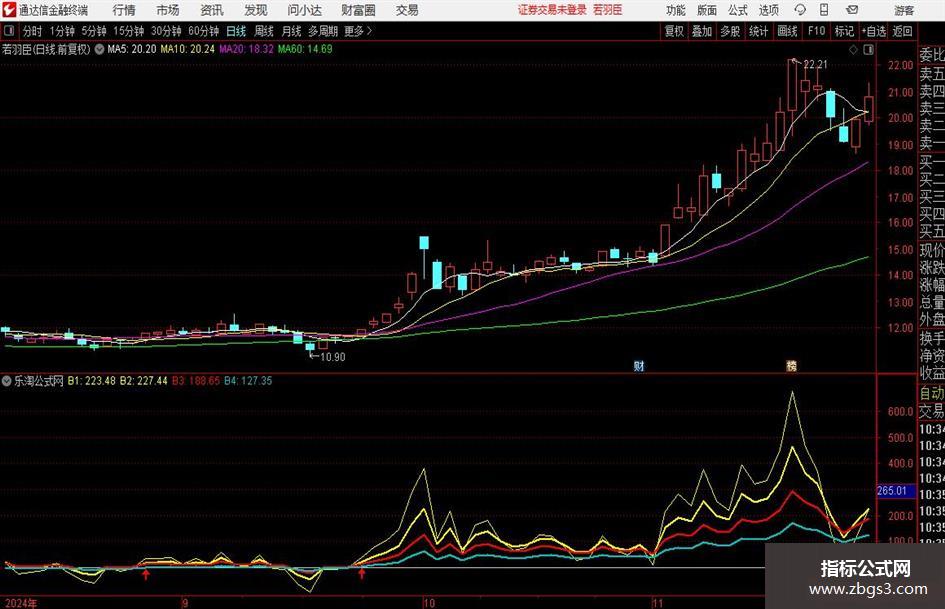The height and width of the screenshot is (609, 945).
Task: Open the 财富圈 menu
Action: click(x=358, y=10)
